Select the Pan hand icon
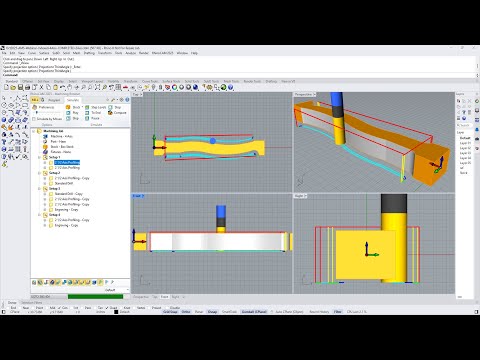This screenshot has height=360, width=480. coord(69,87)
